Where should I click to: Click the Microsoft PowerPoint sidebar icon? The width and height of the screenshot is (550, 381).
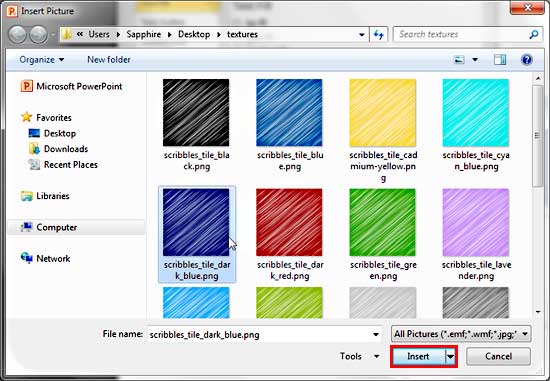click(x=27, y=86)
